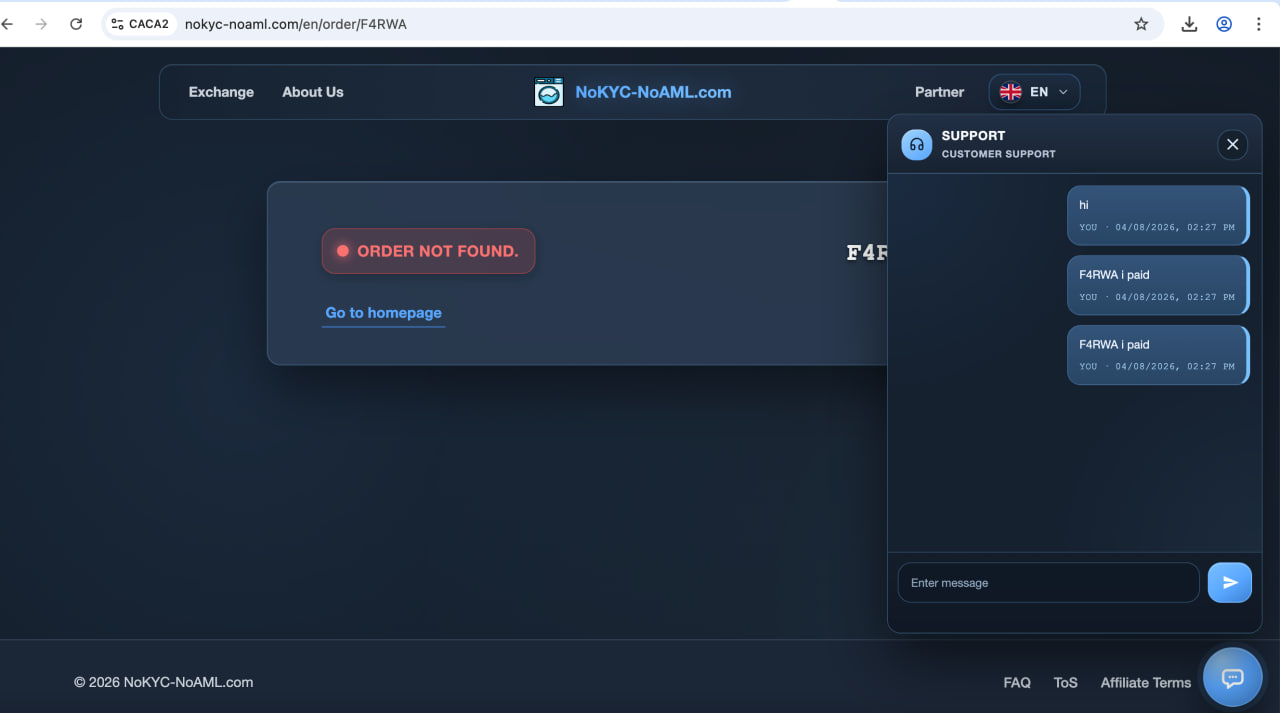This screenshot has width=1280, height=713.
Task: Open the Exchange menu item
Action: [x=221, y=92]
